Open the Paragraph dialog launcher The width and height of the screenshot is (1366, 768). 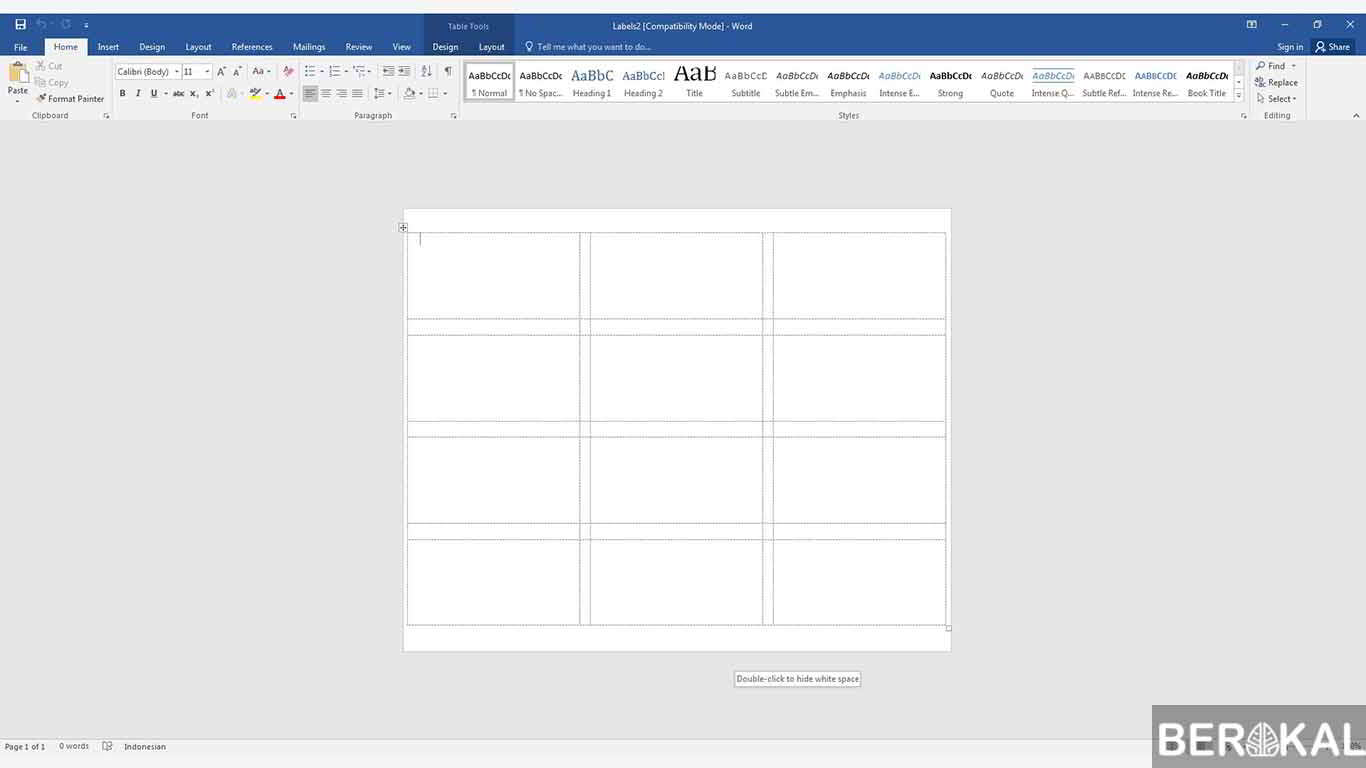tap(453, 116)
